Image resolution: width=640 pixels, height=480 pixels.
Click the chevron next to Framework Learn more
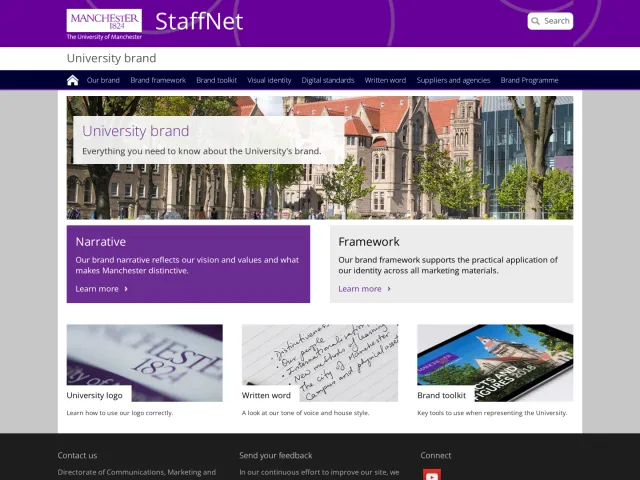click(x=389, y=289)
